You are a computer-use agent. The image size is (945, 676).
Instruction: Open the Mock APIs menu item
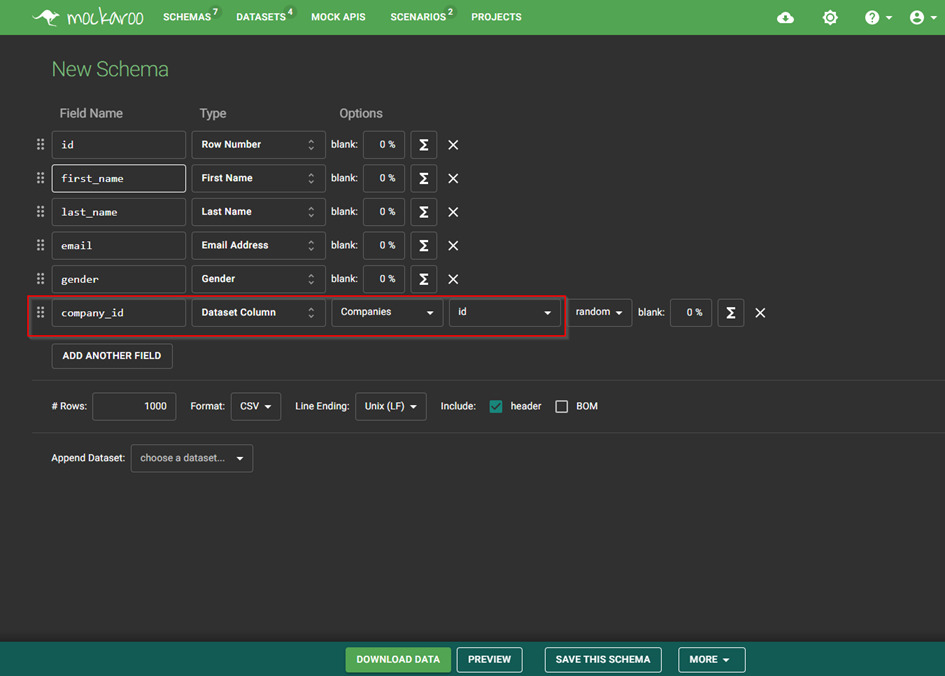click(338, 17)
